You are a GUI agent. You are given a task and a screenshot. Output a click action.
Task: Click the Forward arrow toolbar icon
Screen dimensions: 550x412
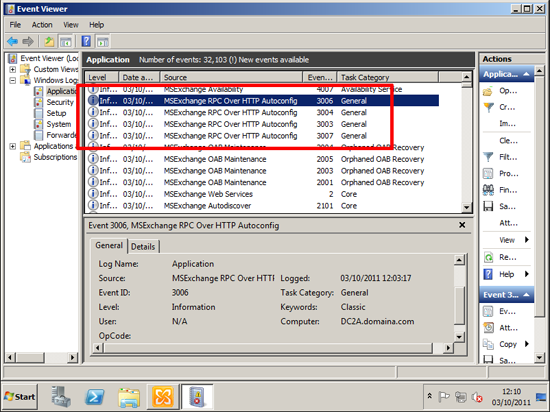click(x=28, y=42)
